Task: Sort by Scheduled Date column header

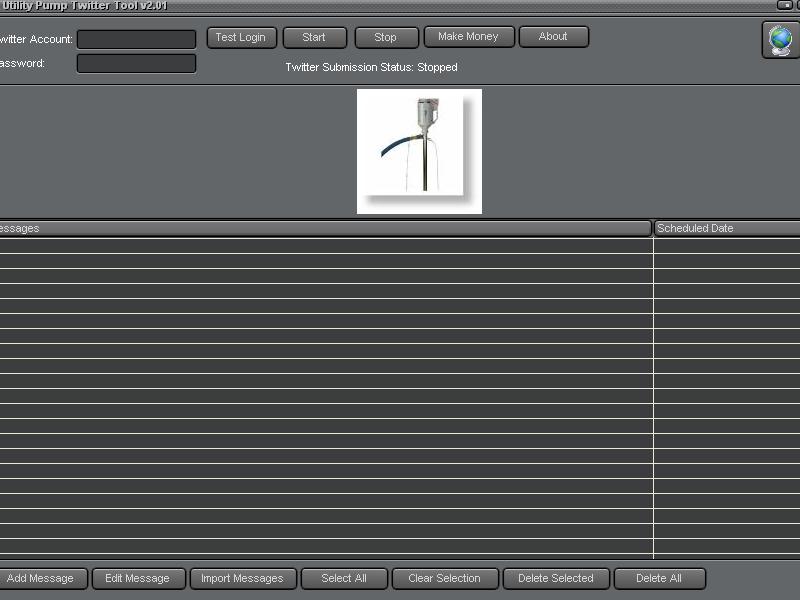Action: pyautogui.click(x=727, y=228)
